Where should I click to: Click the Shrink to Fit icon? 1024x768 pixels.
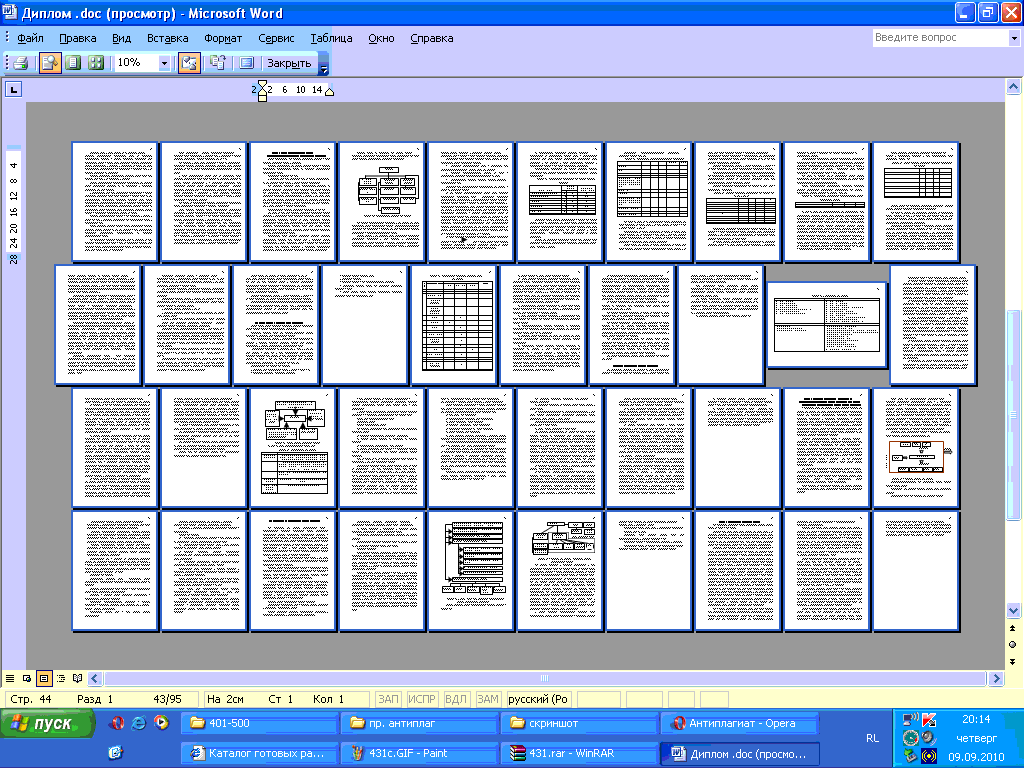pyautogui.click(x=218, y=63)
